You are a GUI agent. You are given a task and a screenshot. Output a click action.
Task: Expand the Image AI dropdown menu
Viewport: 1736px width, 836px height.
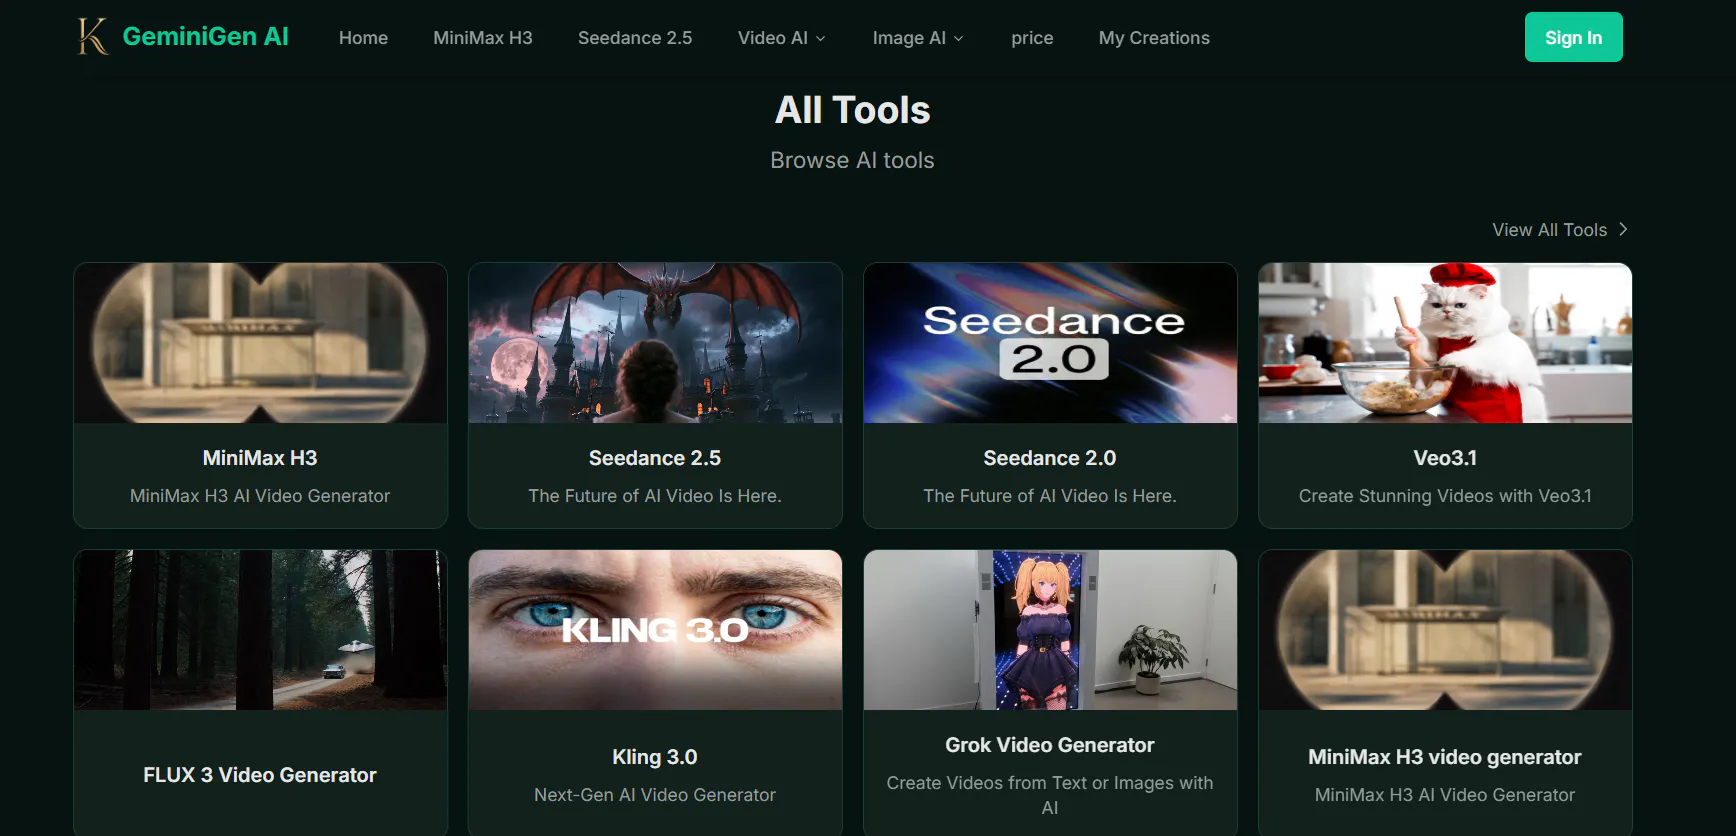point(918,38)
